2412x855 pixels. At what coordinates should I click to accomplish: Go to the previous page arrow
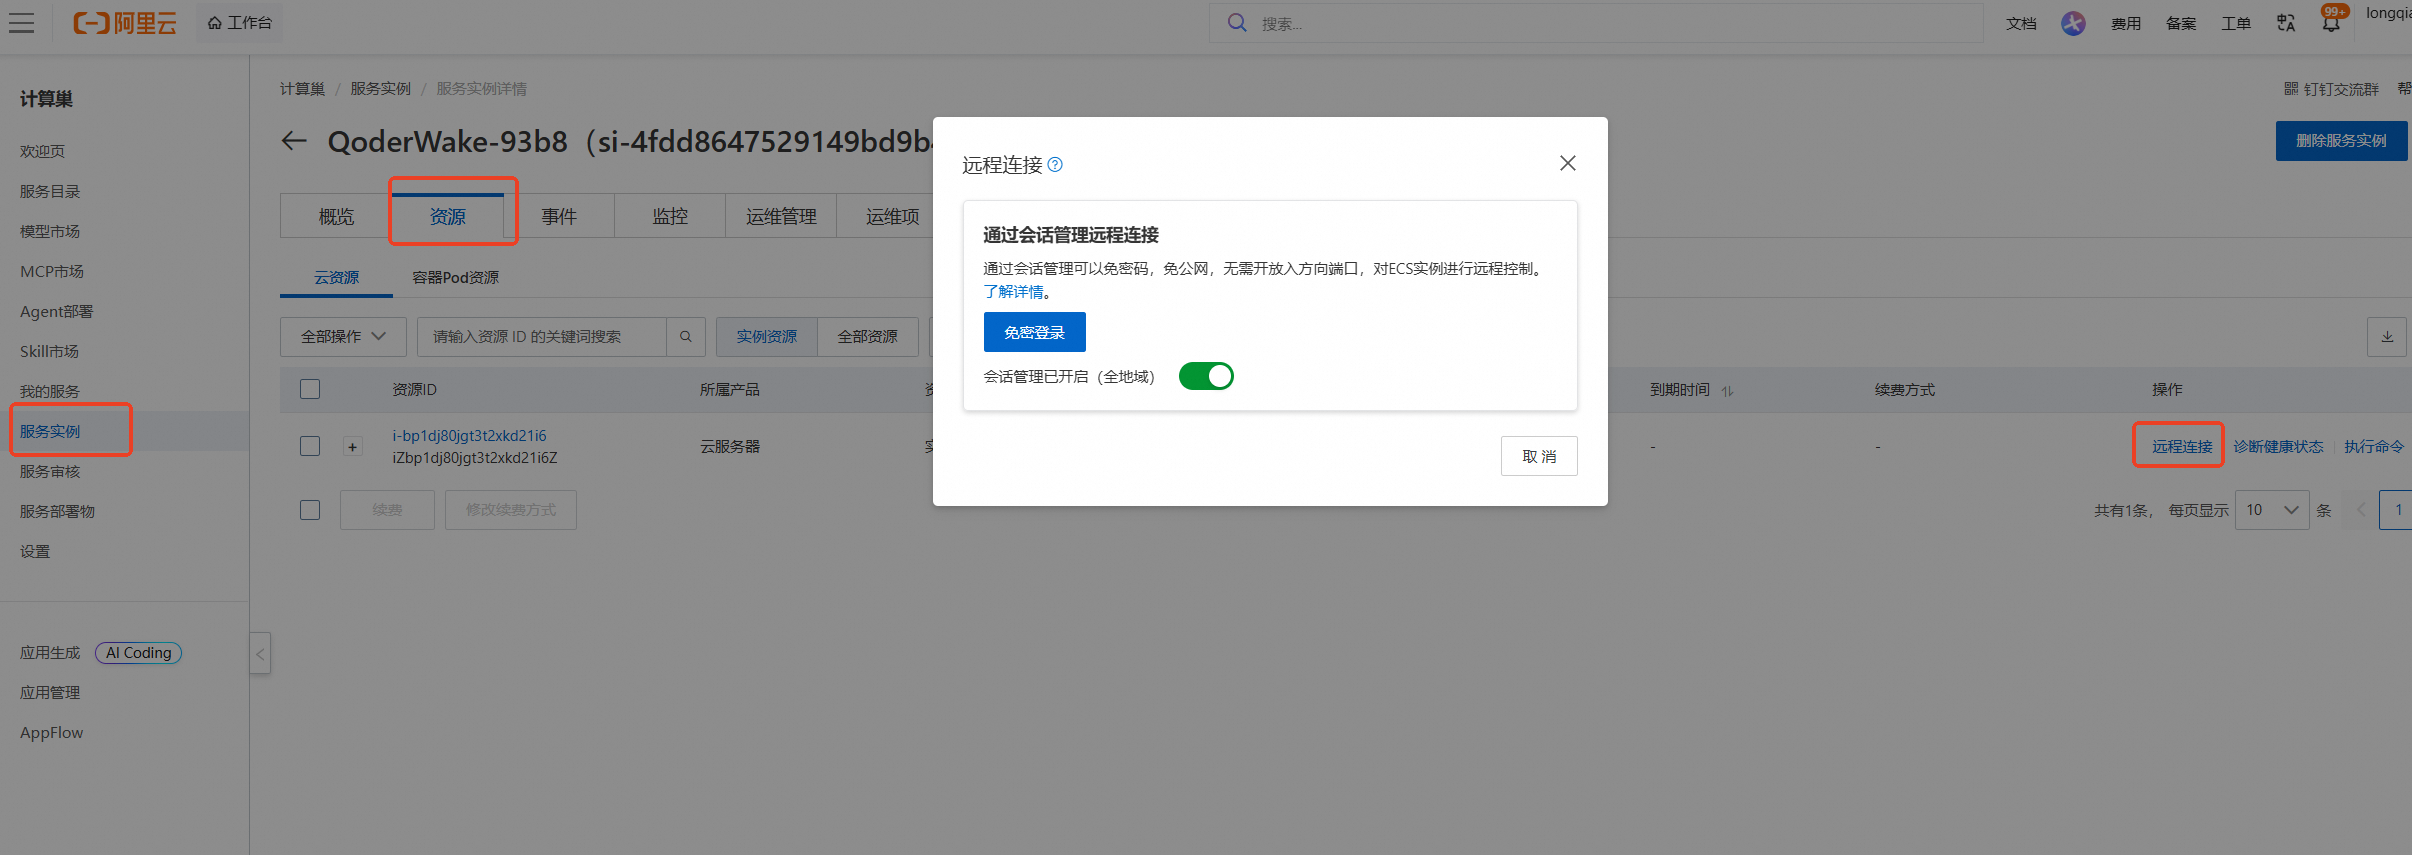point(2361,510)
